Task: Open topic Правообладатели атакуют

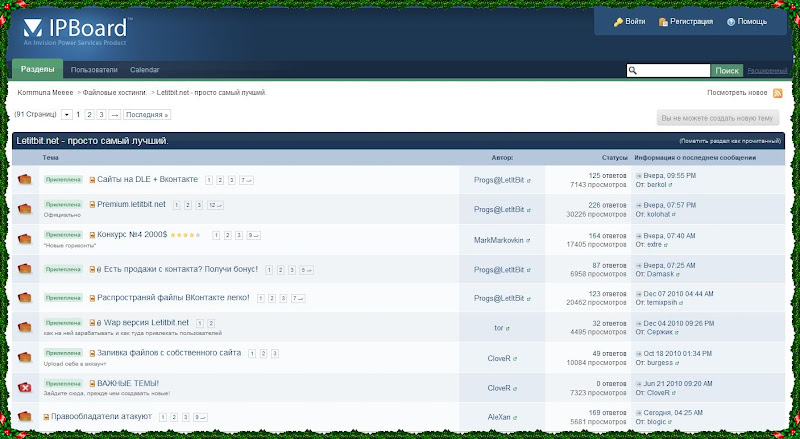Action: pyautogui.click(x=102, y=417)
